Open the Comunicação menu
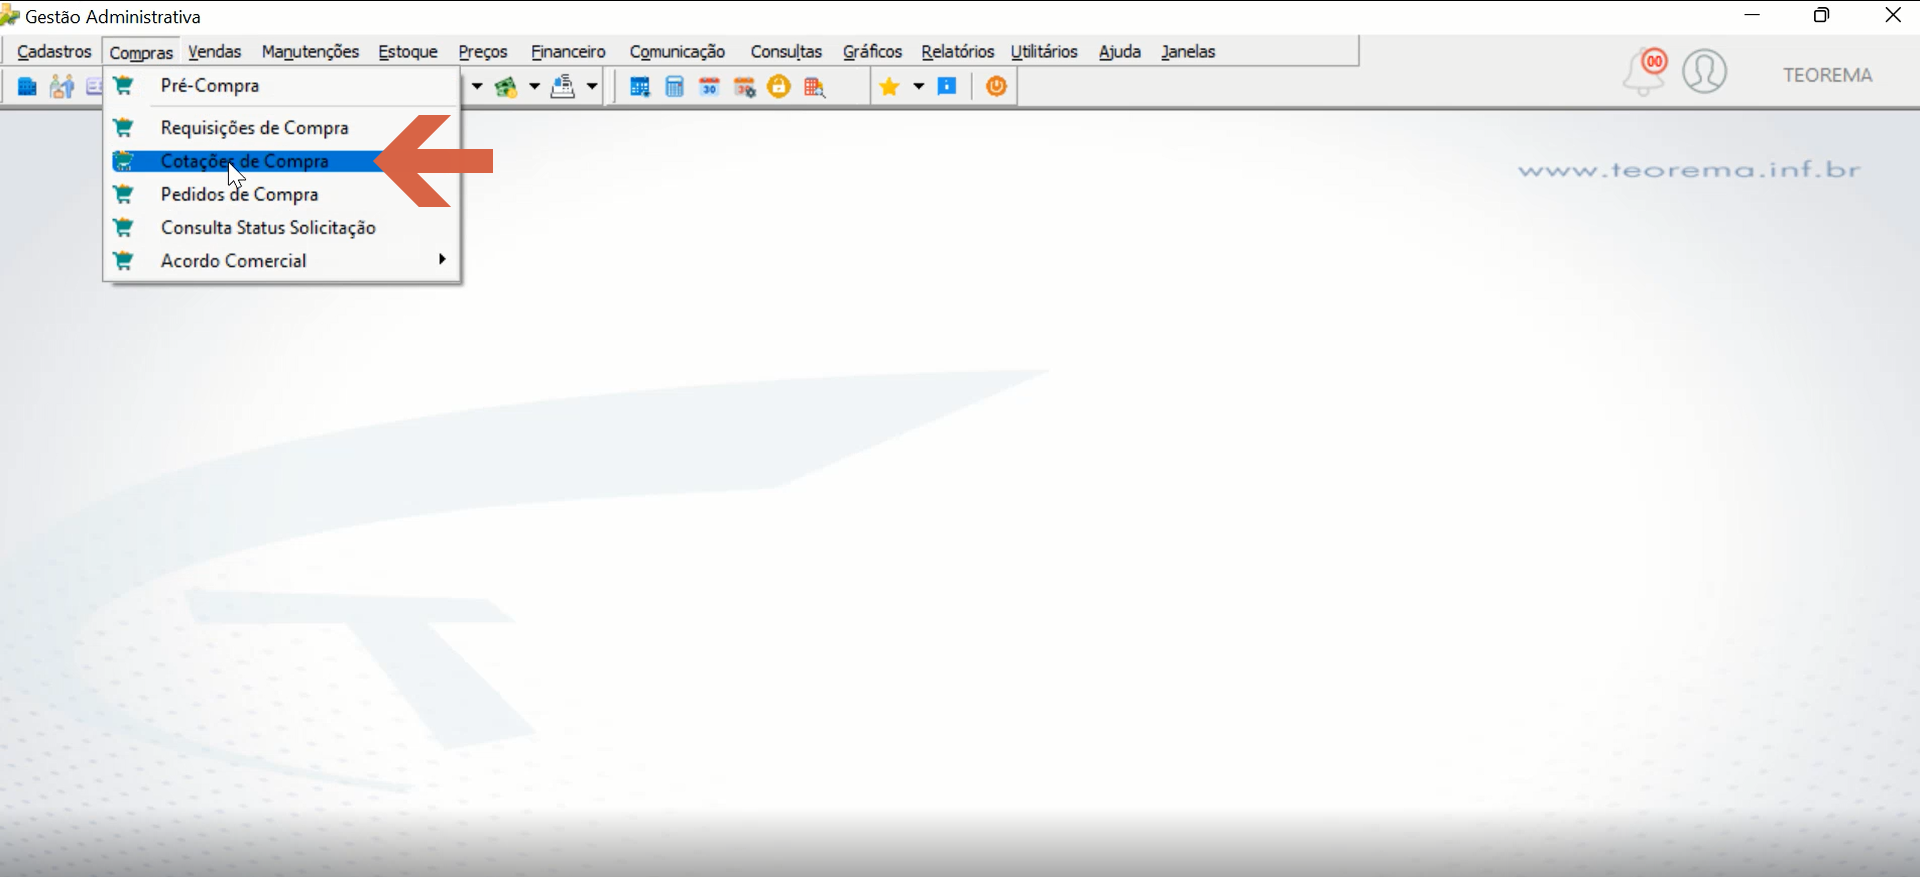Screen dimensions: 1920x877 point(677,51)
